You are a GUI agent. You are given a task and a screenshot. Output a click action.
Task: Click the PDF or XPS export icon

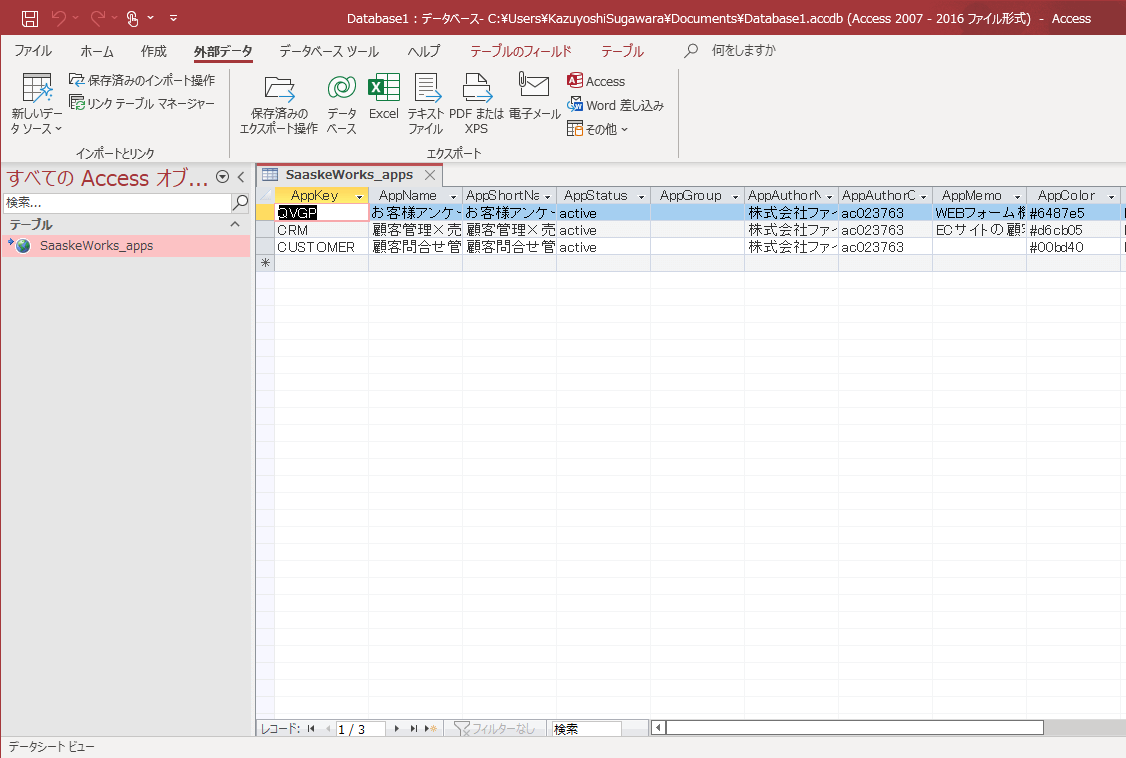tap(477, 88)
